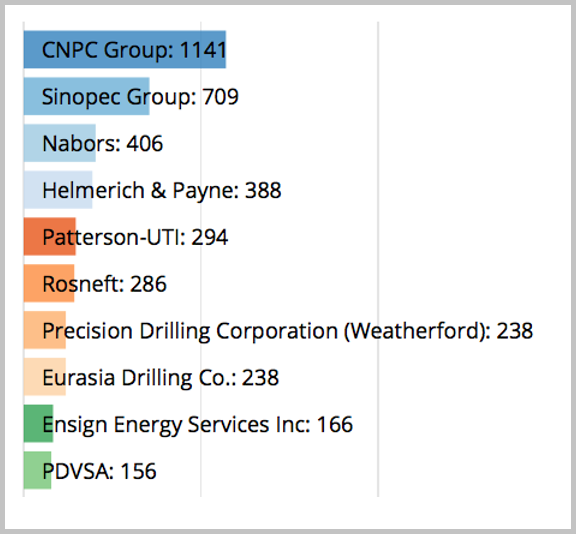Image resolution: width=576 pixels, height=534 pixels.
Task: Click the '(Weatherford): 238' label text
Action: point(439,332)
